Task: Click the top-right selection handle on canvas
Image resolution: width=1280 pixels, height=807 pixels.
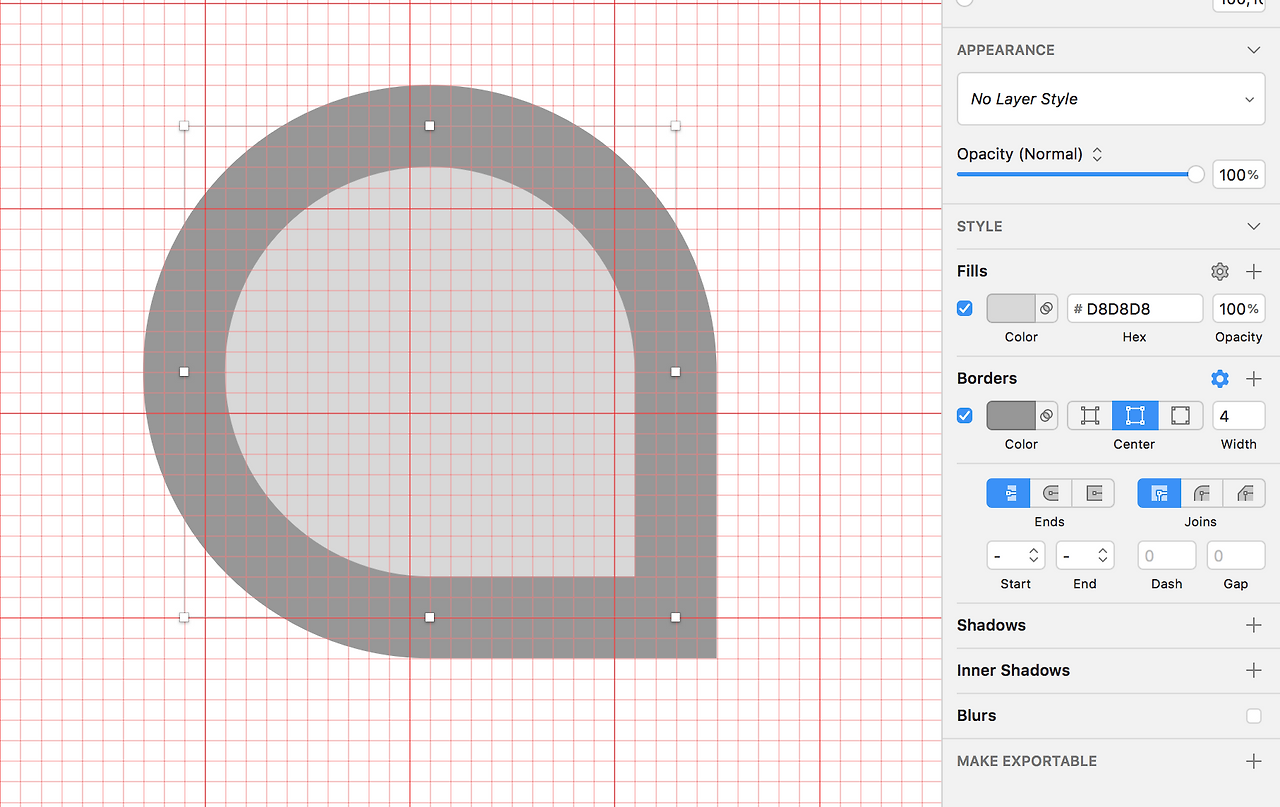Action: (x=676, y=126)
